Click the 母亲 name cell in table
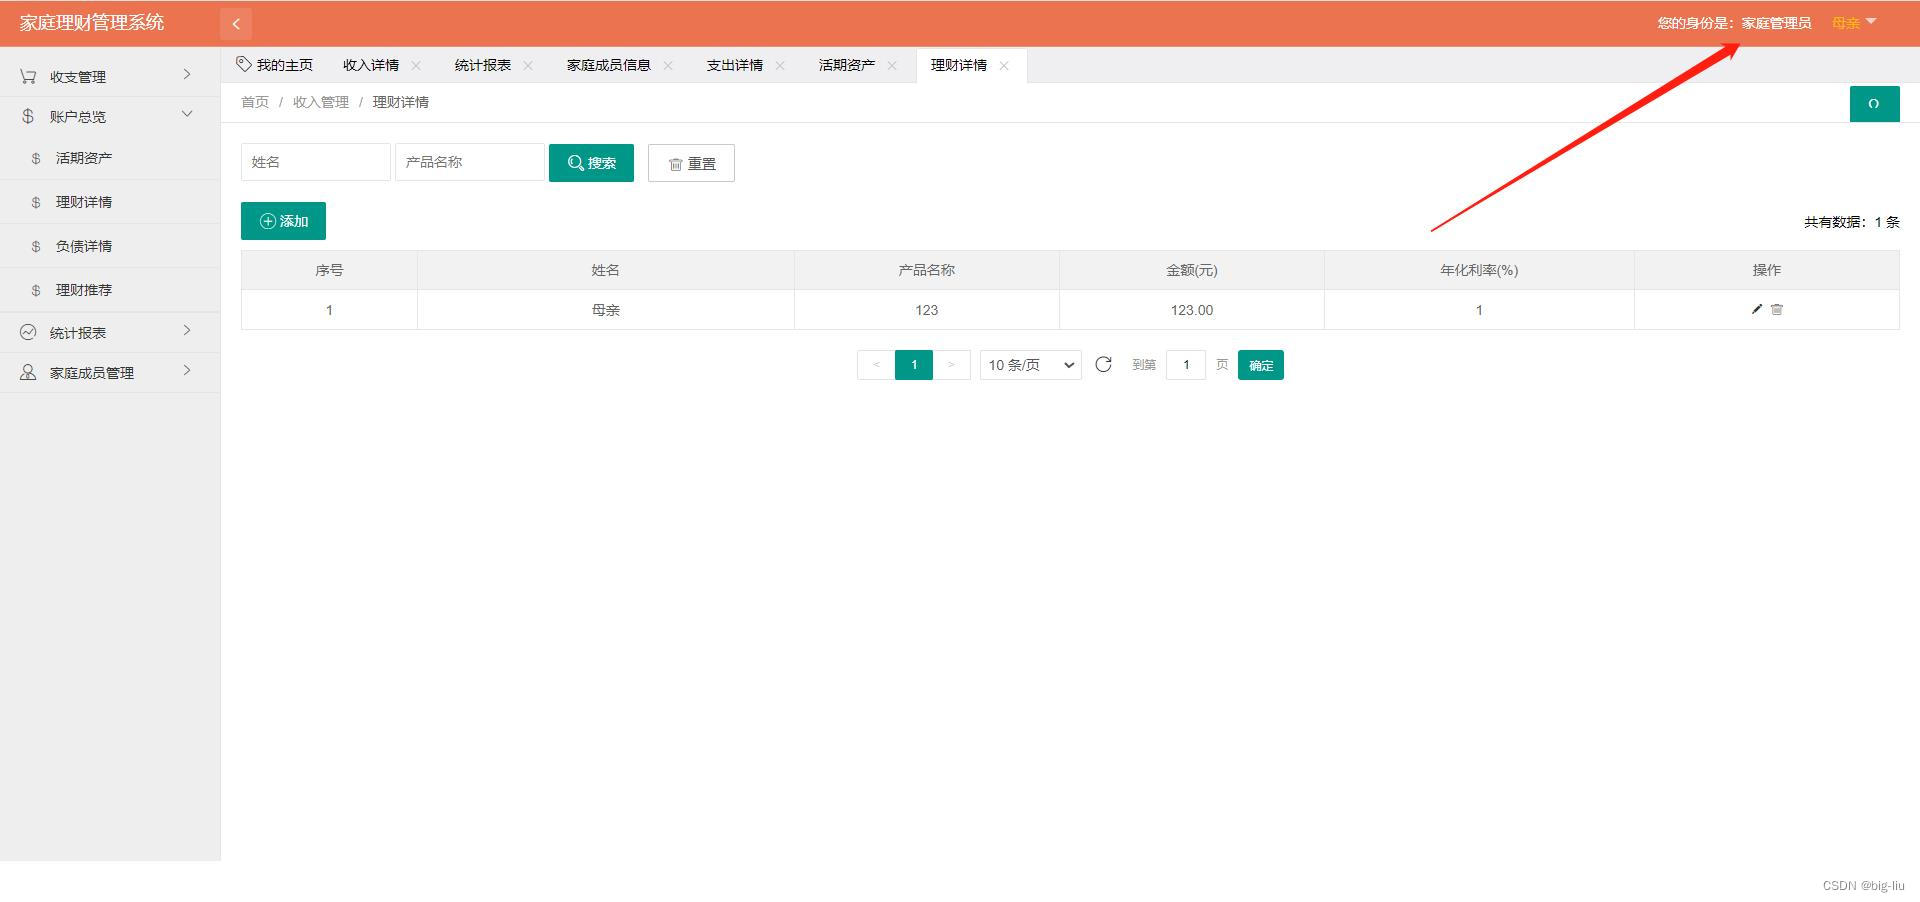1920x902 pixels. coord(606,310)
